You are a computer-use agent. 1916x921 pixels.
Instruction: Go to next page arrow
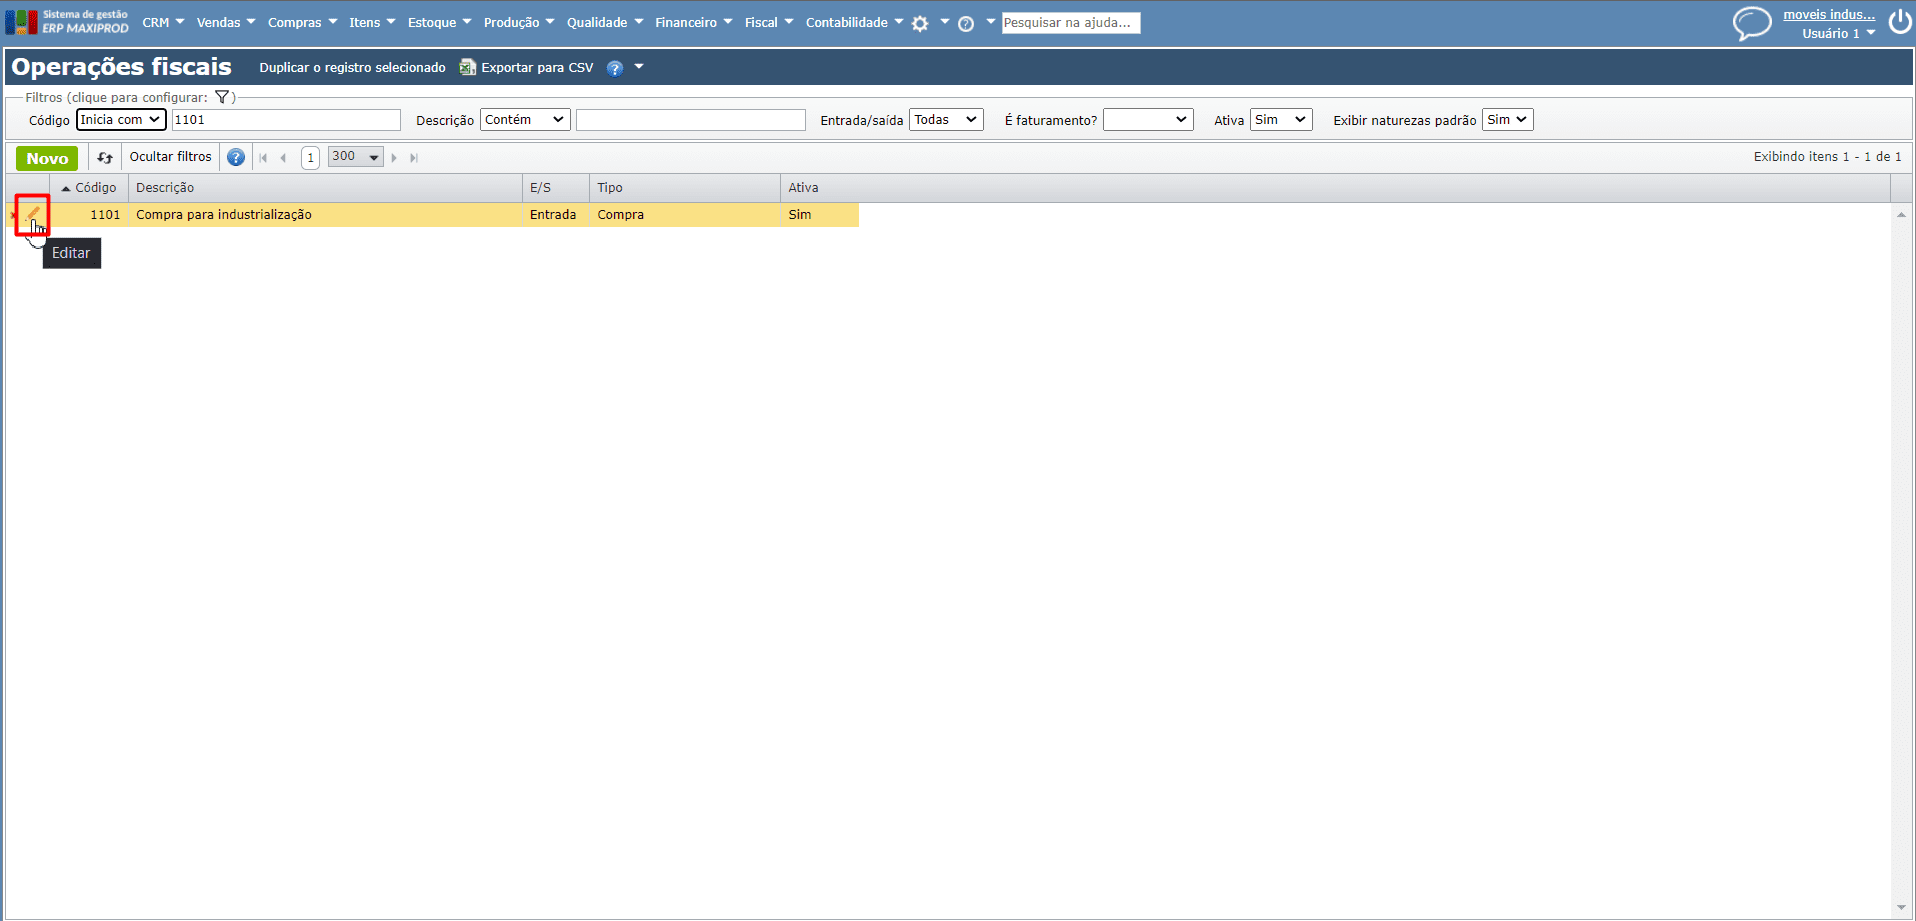click(394, 157)
